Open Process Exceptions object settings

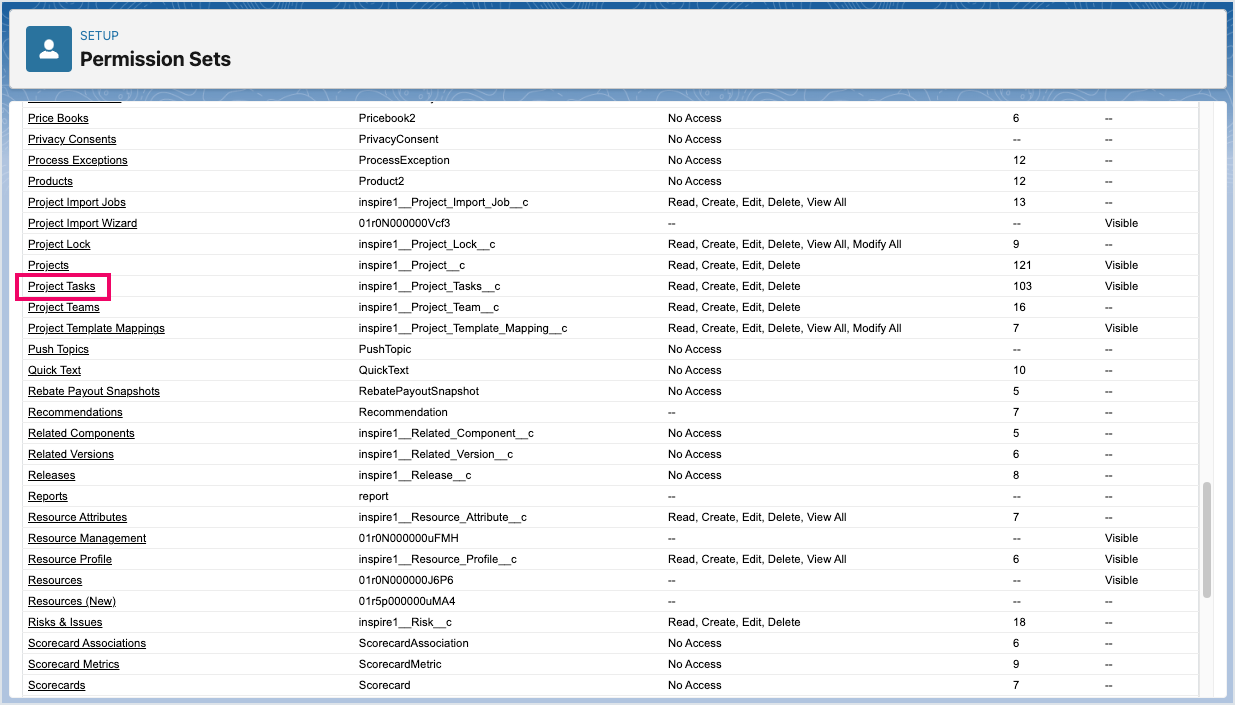(x=78, y=161)
